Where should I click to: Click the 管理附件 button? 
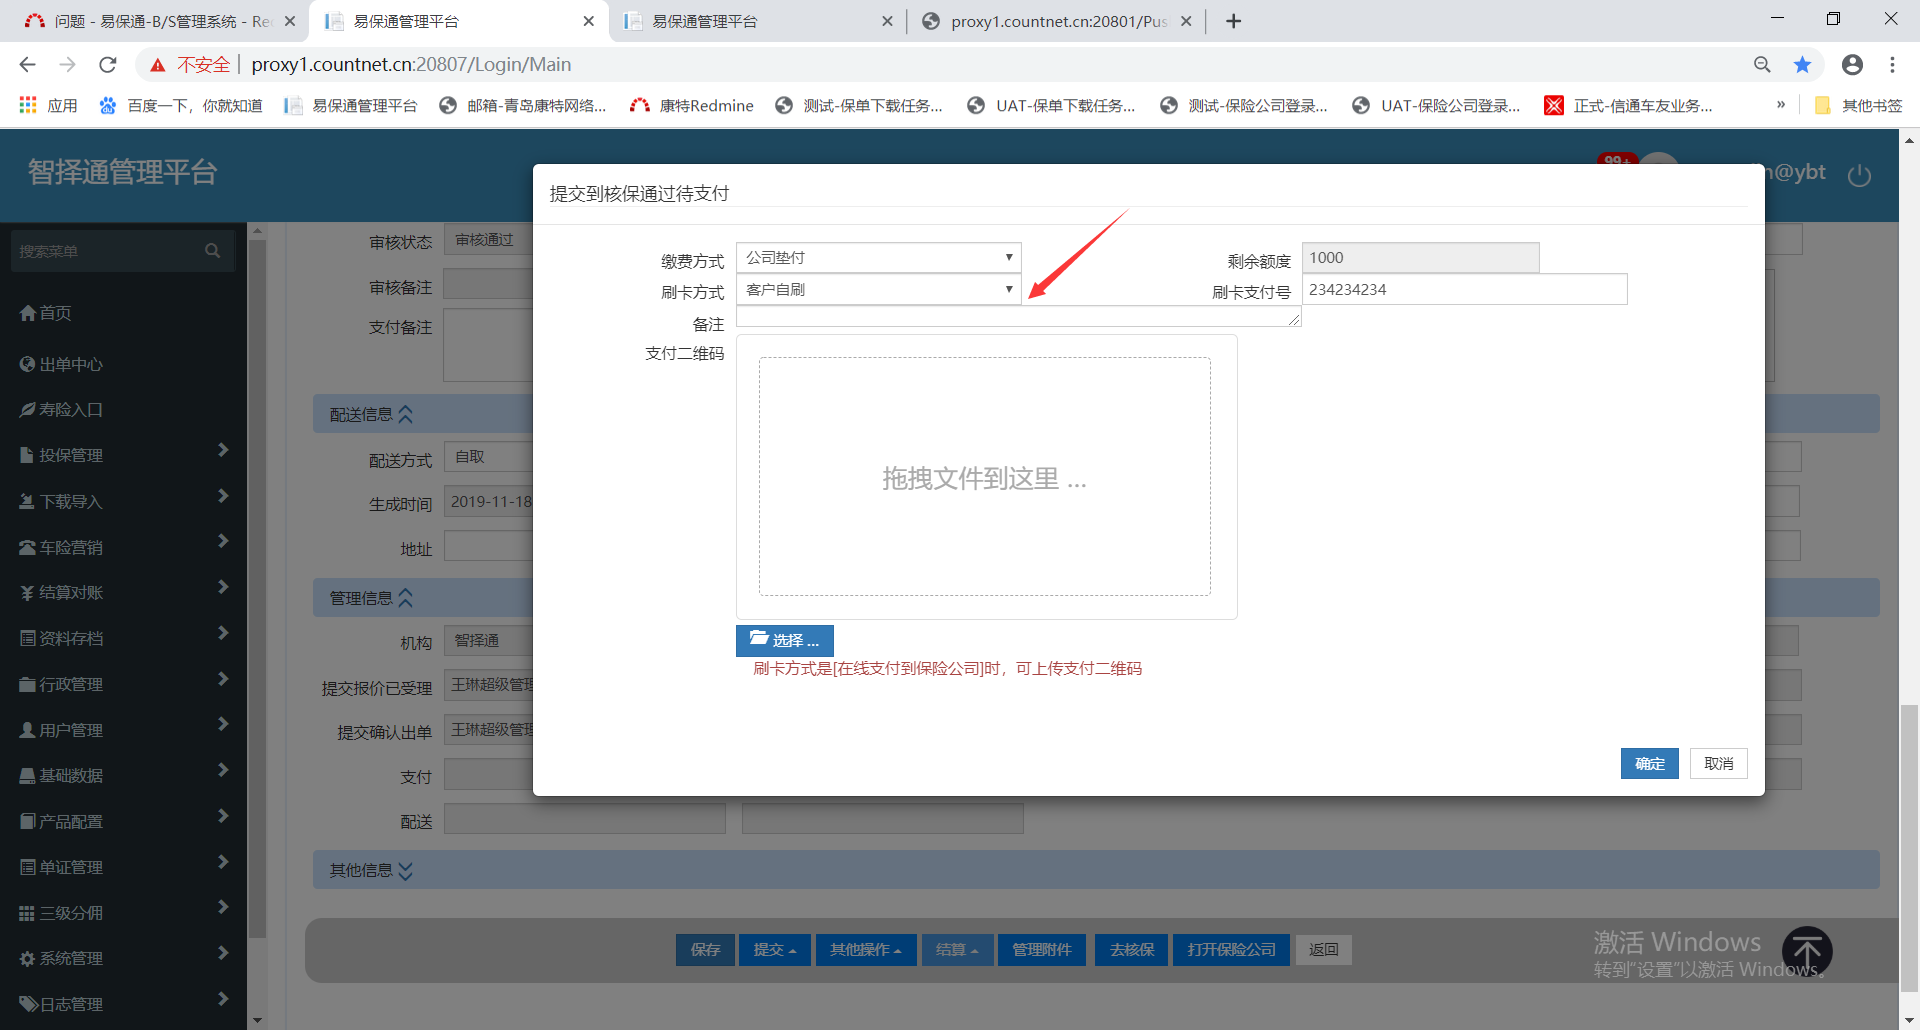tap(1042, 949)
